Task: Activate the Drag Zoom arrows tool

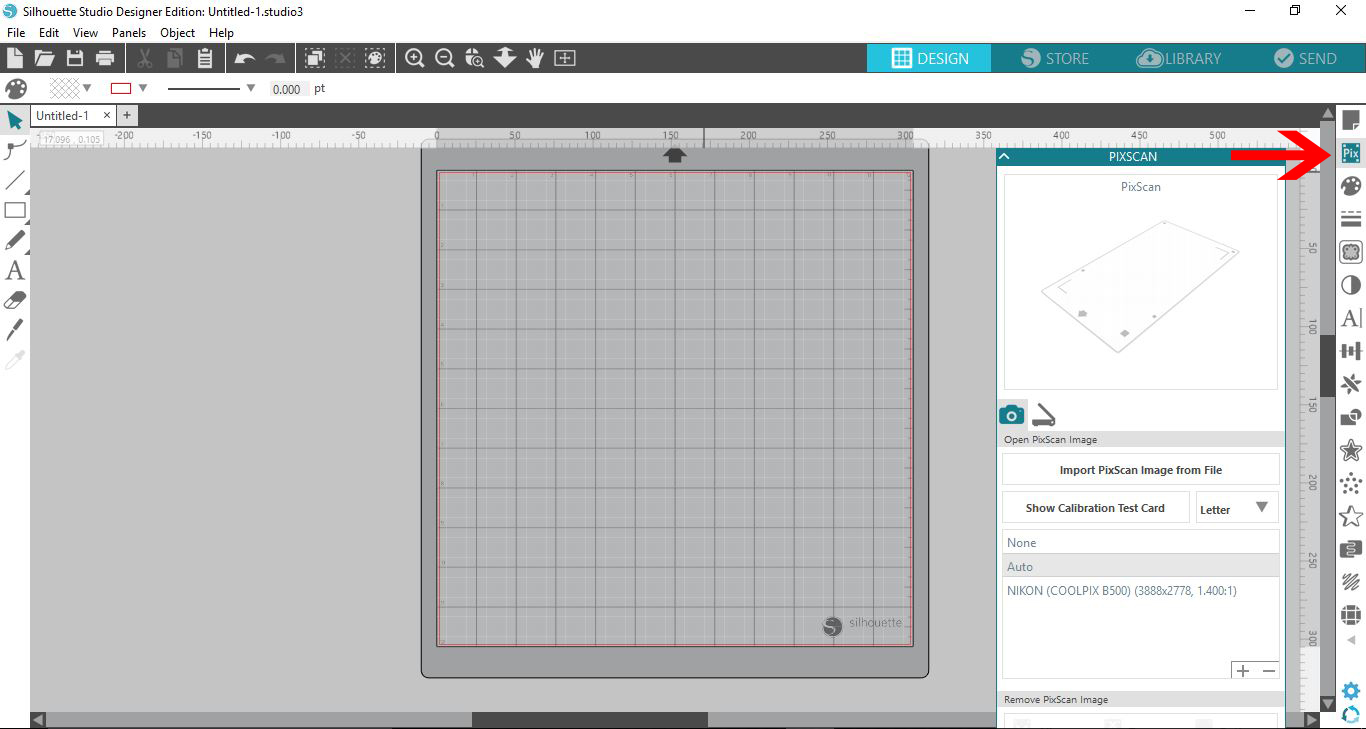Action: pyautogui.click(x=505, y=58)
